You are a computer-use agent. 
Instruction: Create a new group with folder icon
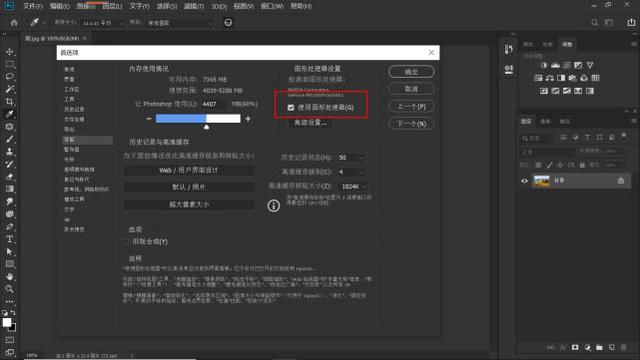[x=599, y=347]
